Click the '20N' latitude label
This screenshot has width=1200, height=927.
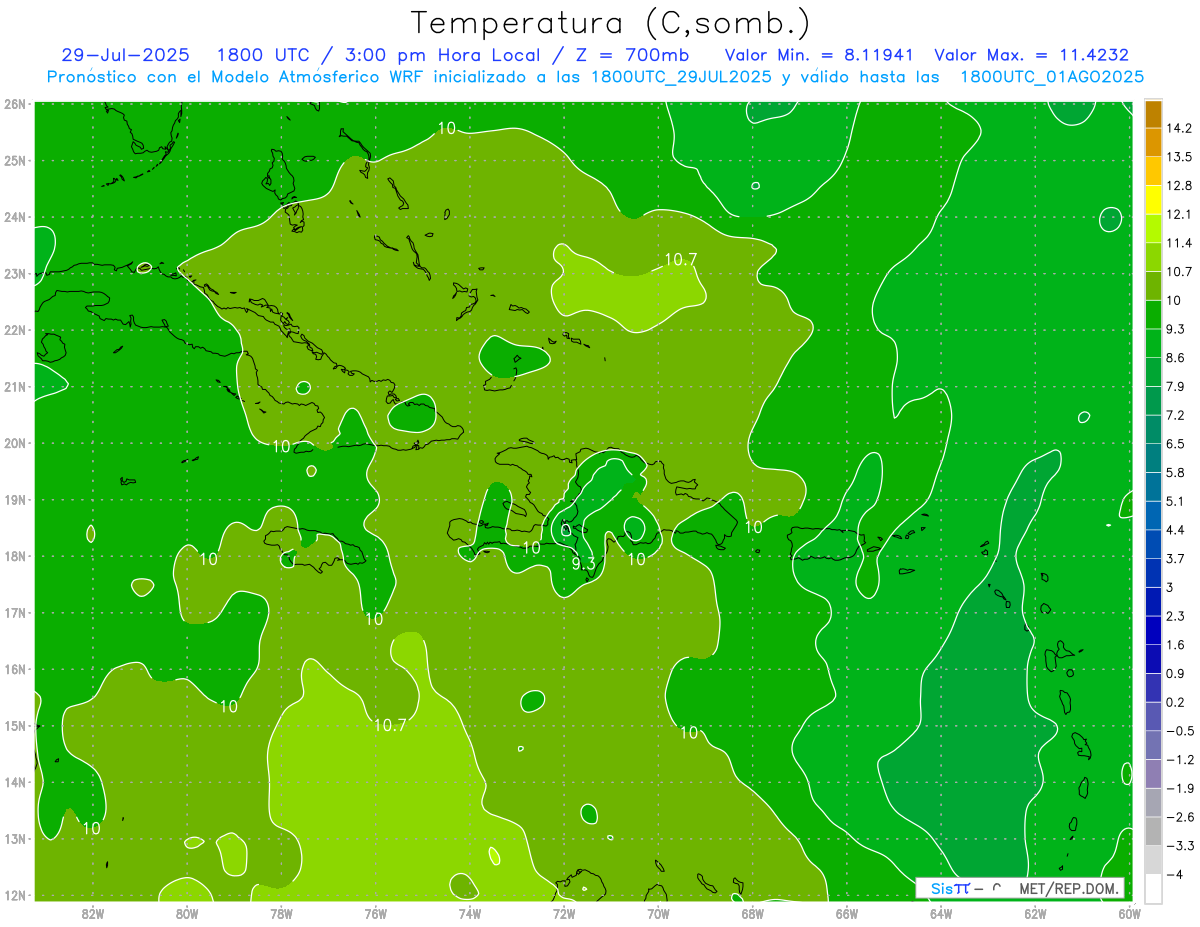coord(15,443)
